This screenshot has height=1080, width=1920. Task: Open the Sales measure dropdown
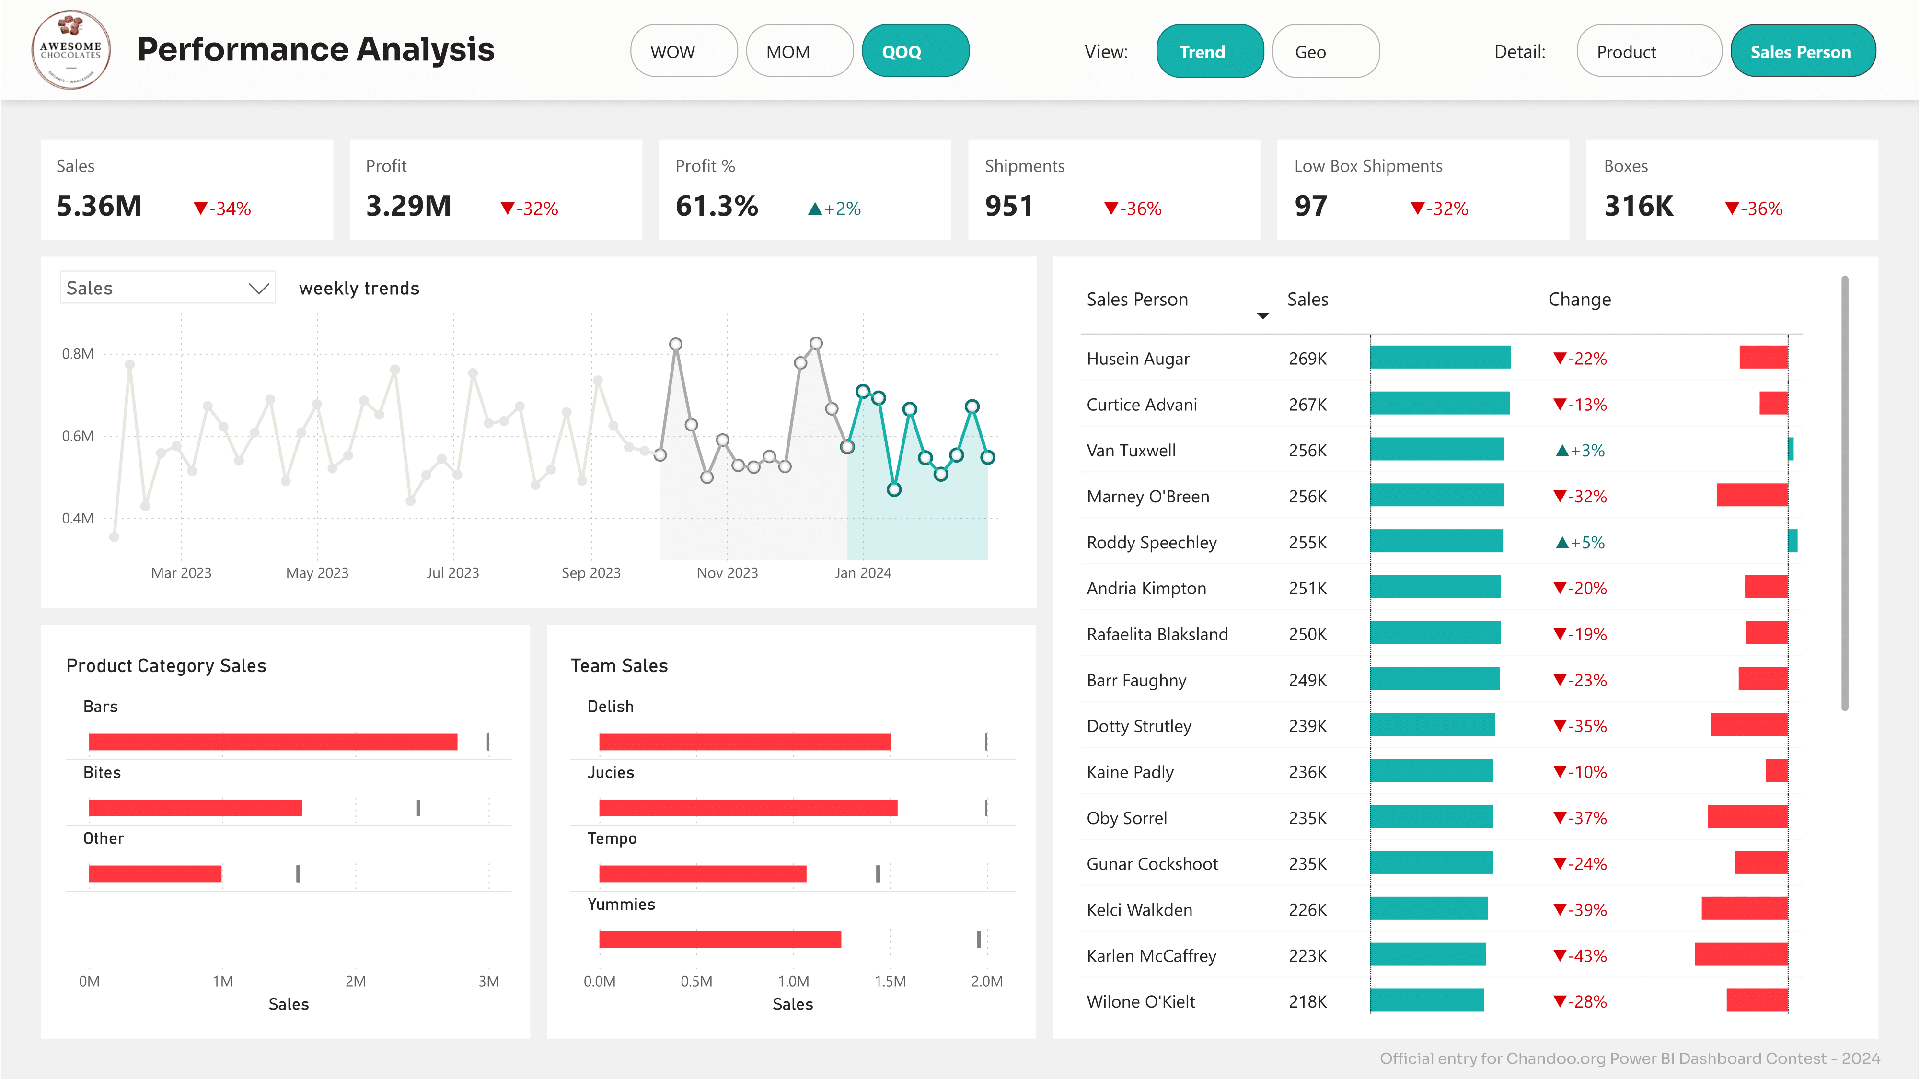pos(167,288)
